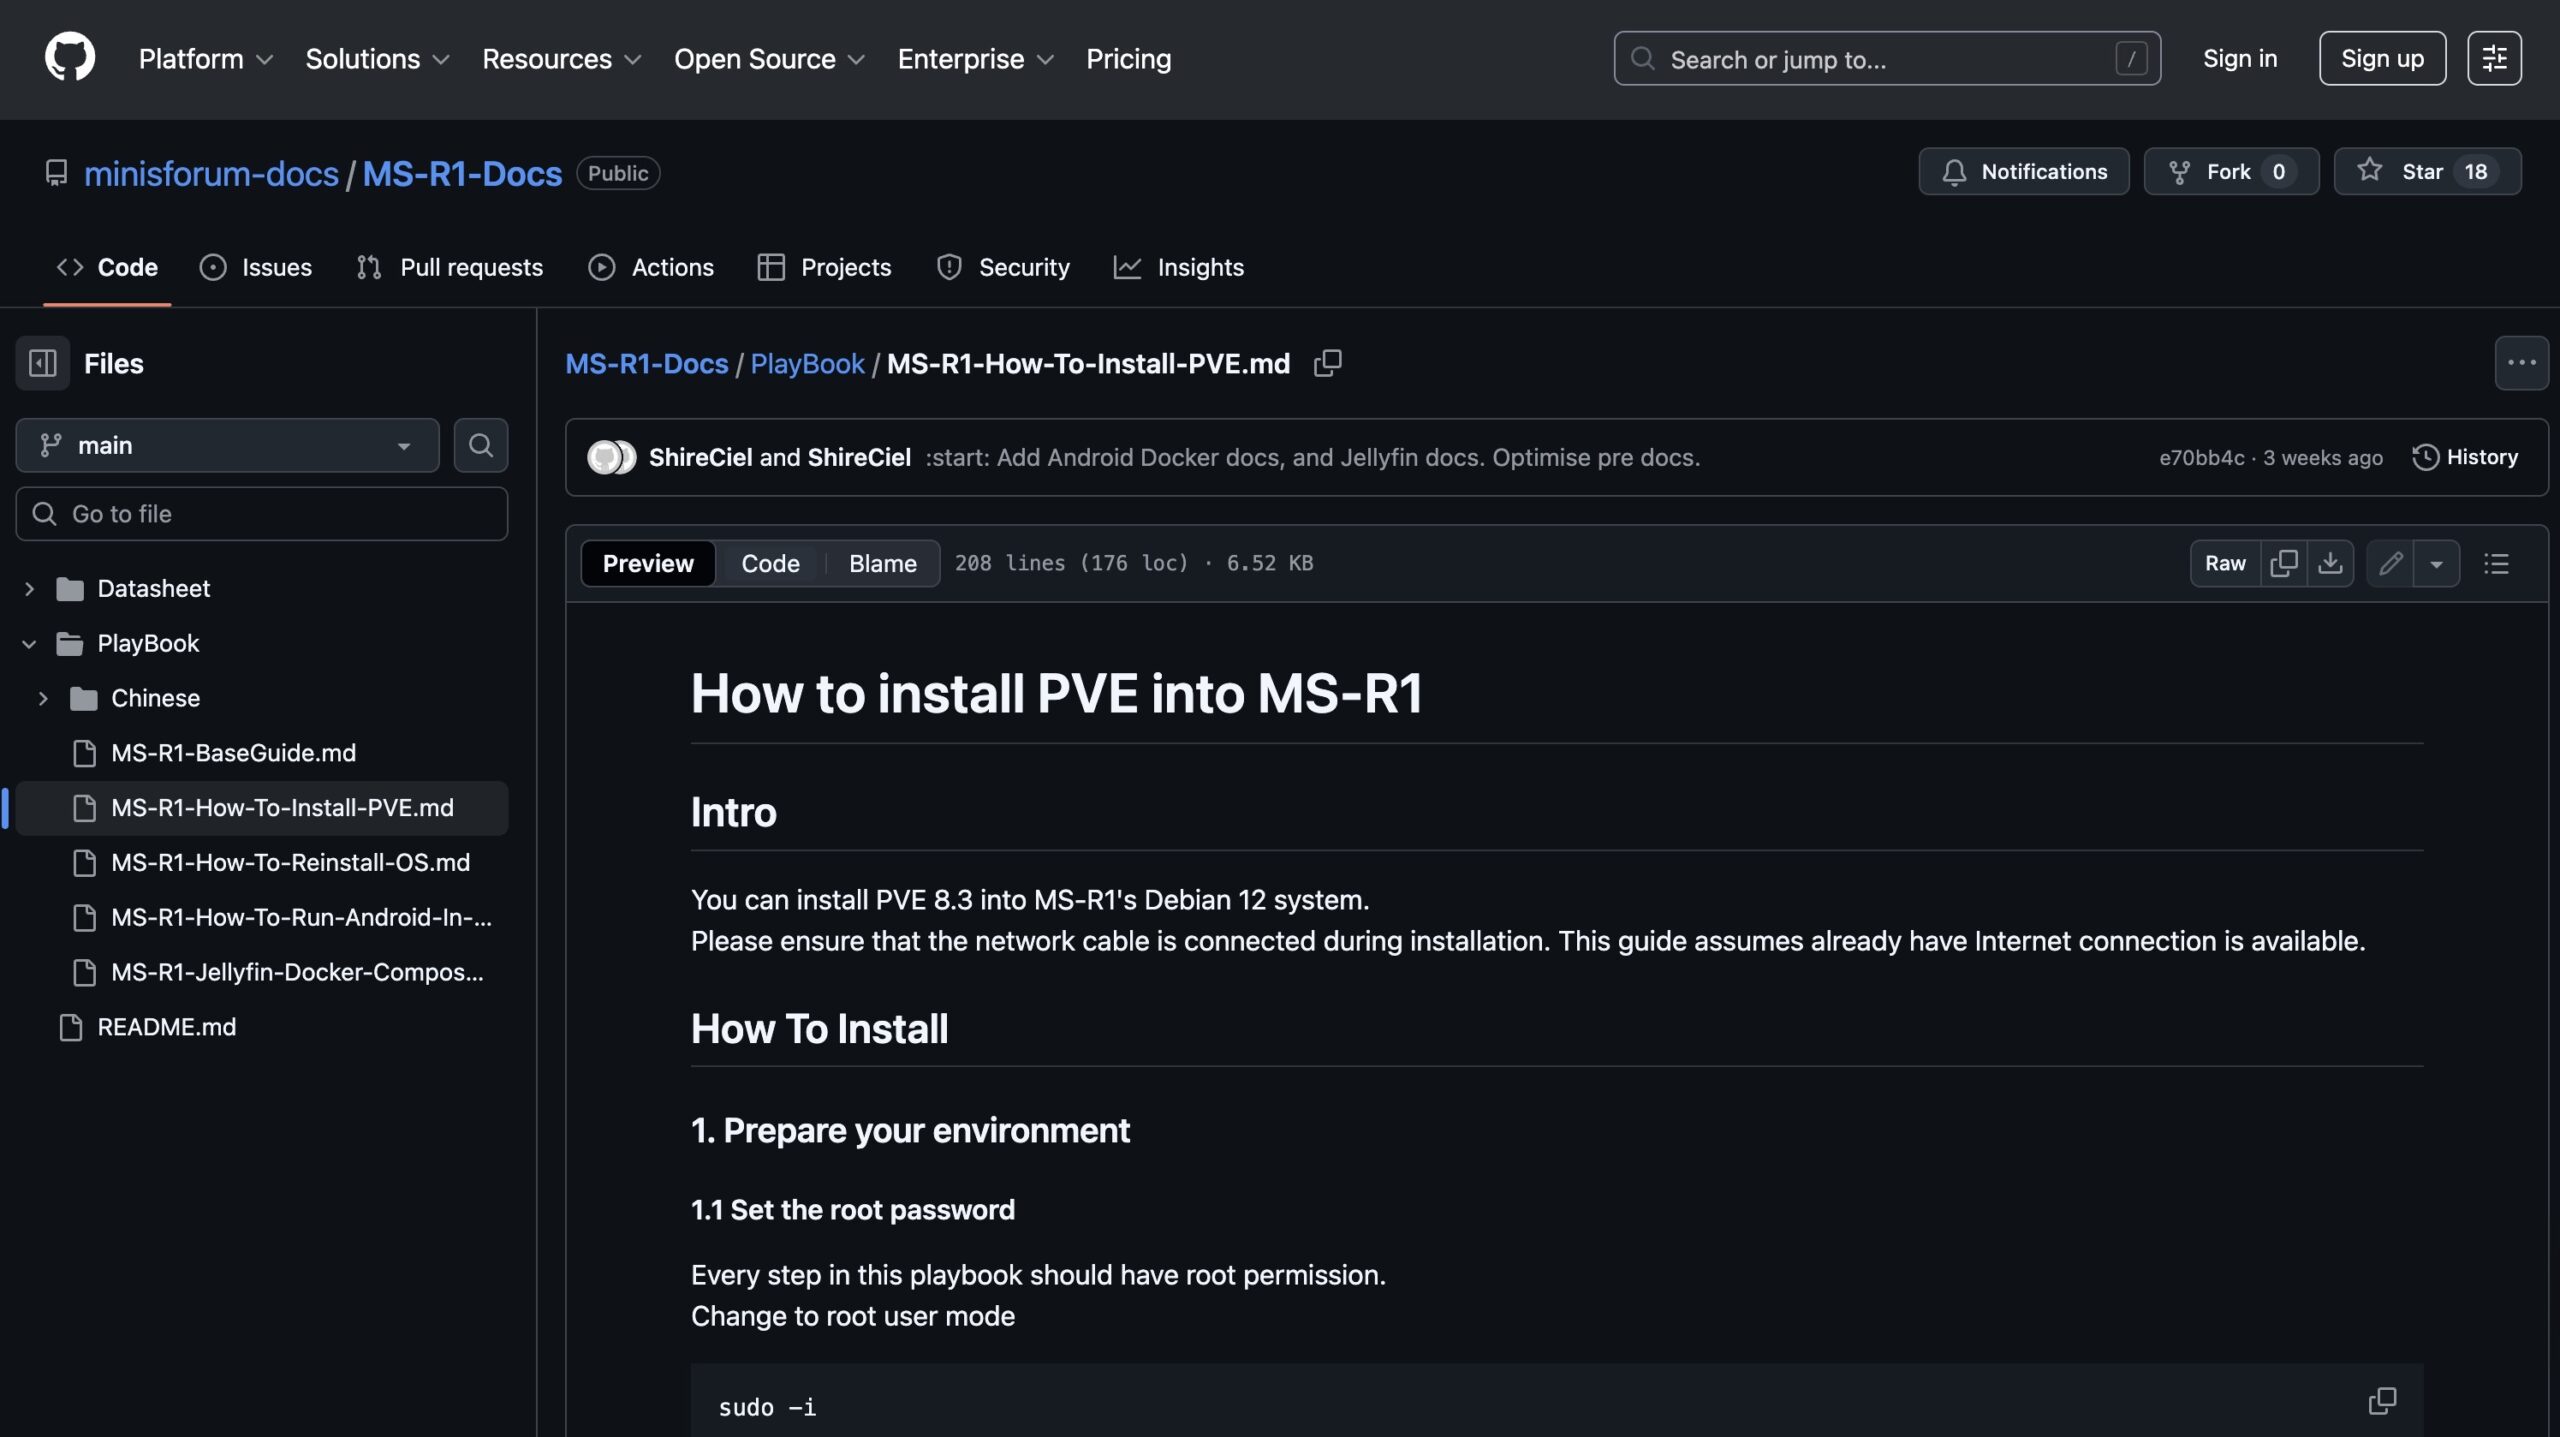
Task: Select the Preview view toggle
Action: (648, 563)
